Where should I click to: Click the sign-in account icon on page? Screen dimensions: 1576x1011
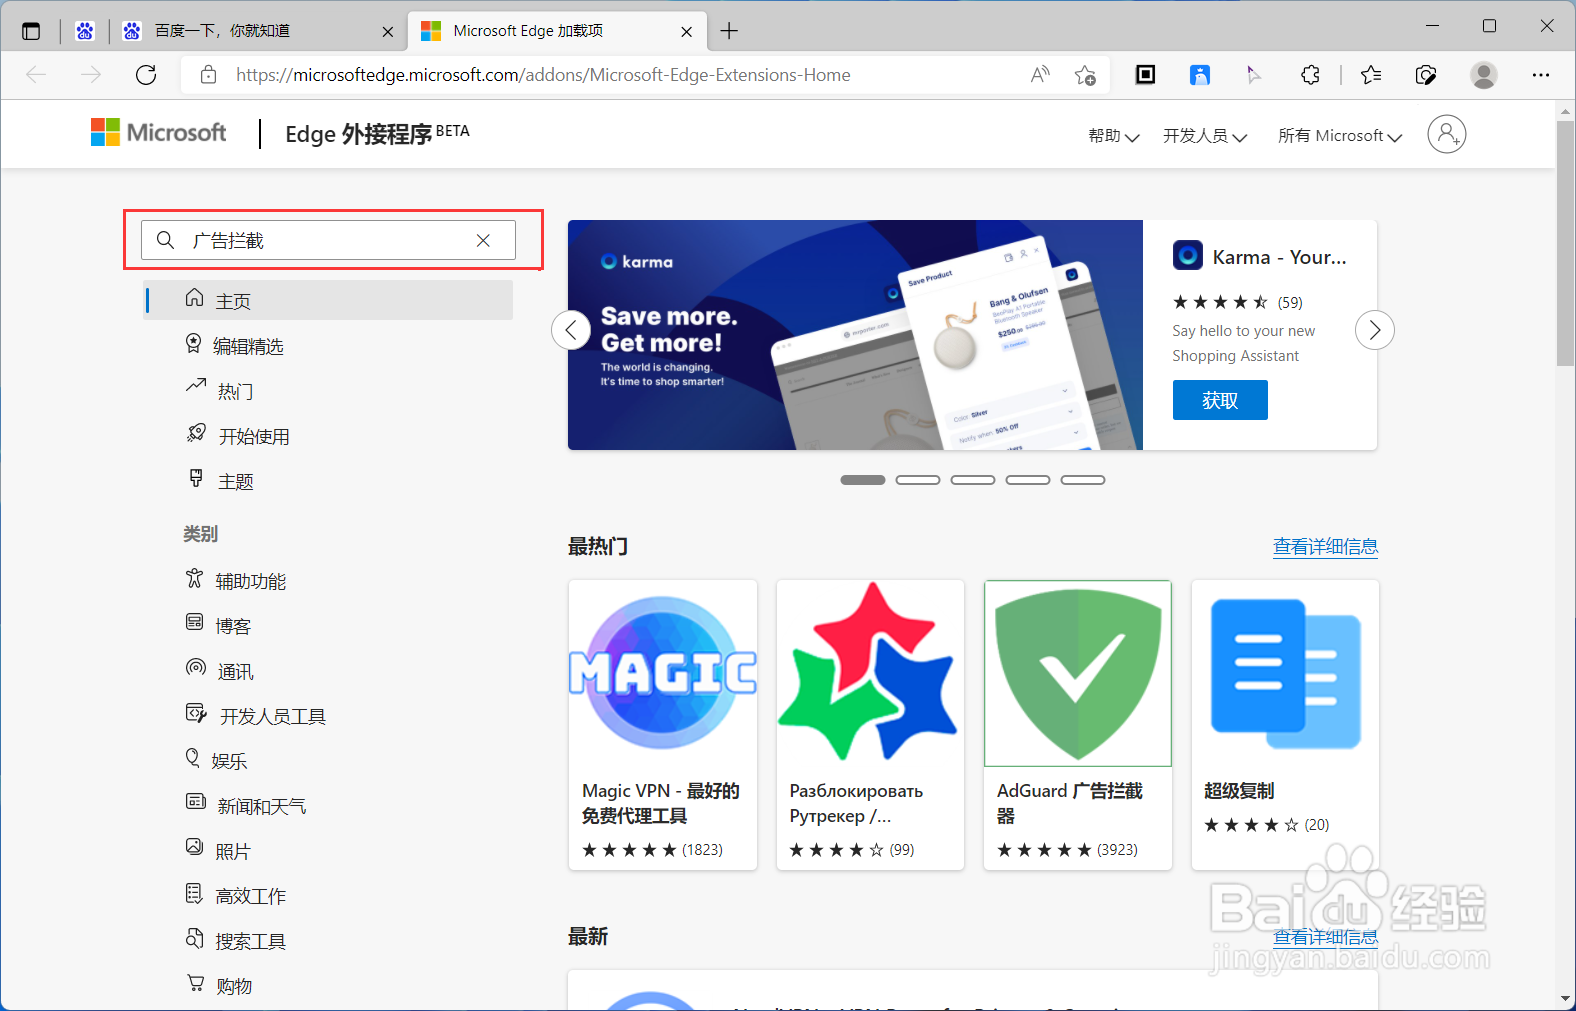click(x=1446, y=134)
